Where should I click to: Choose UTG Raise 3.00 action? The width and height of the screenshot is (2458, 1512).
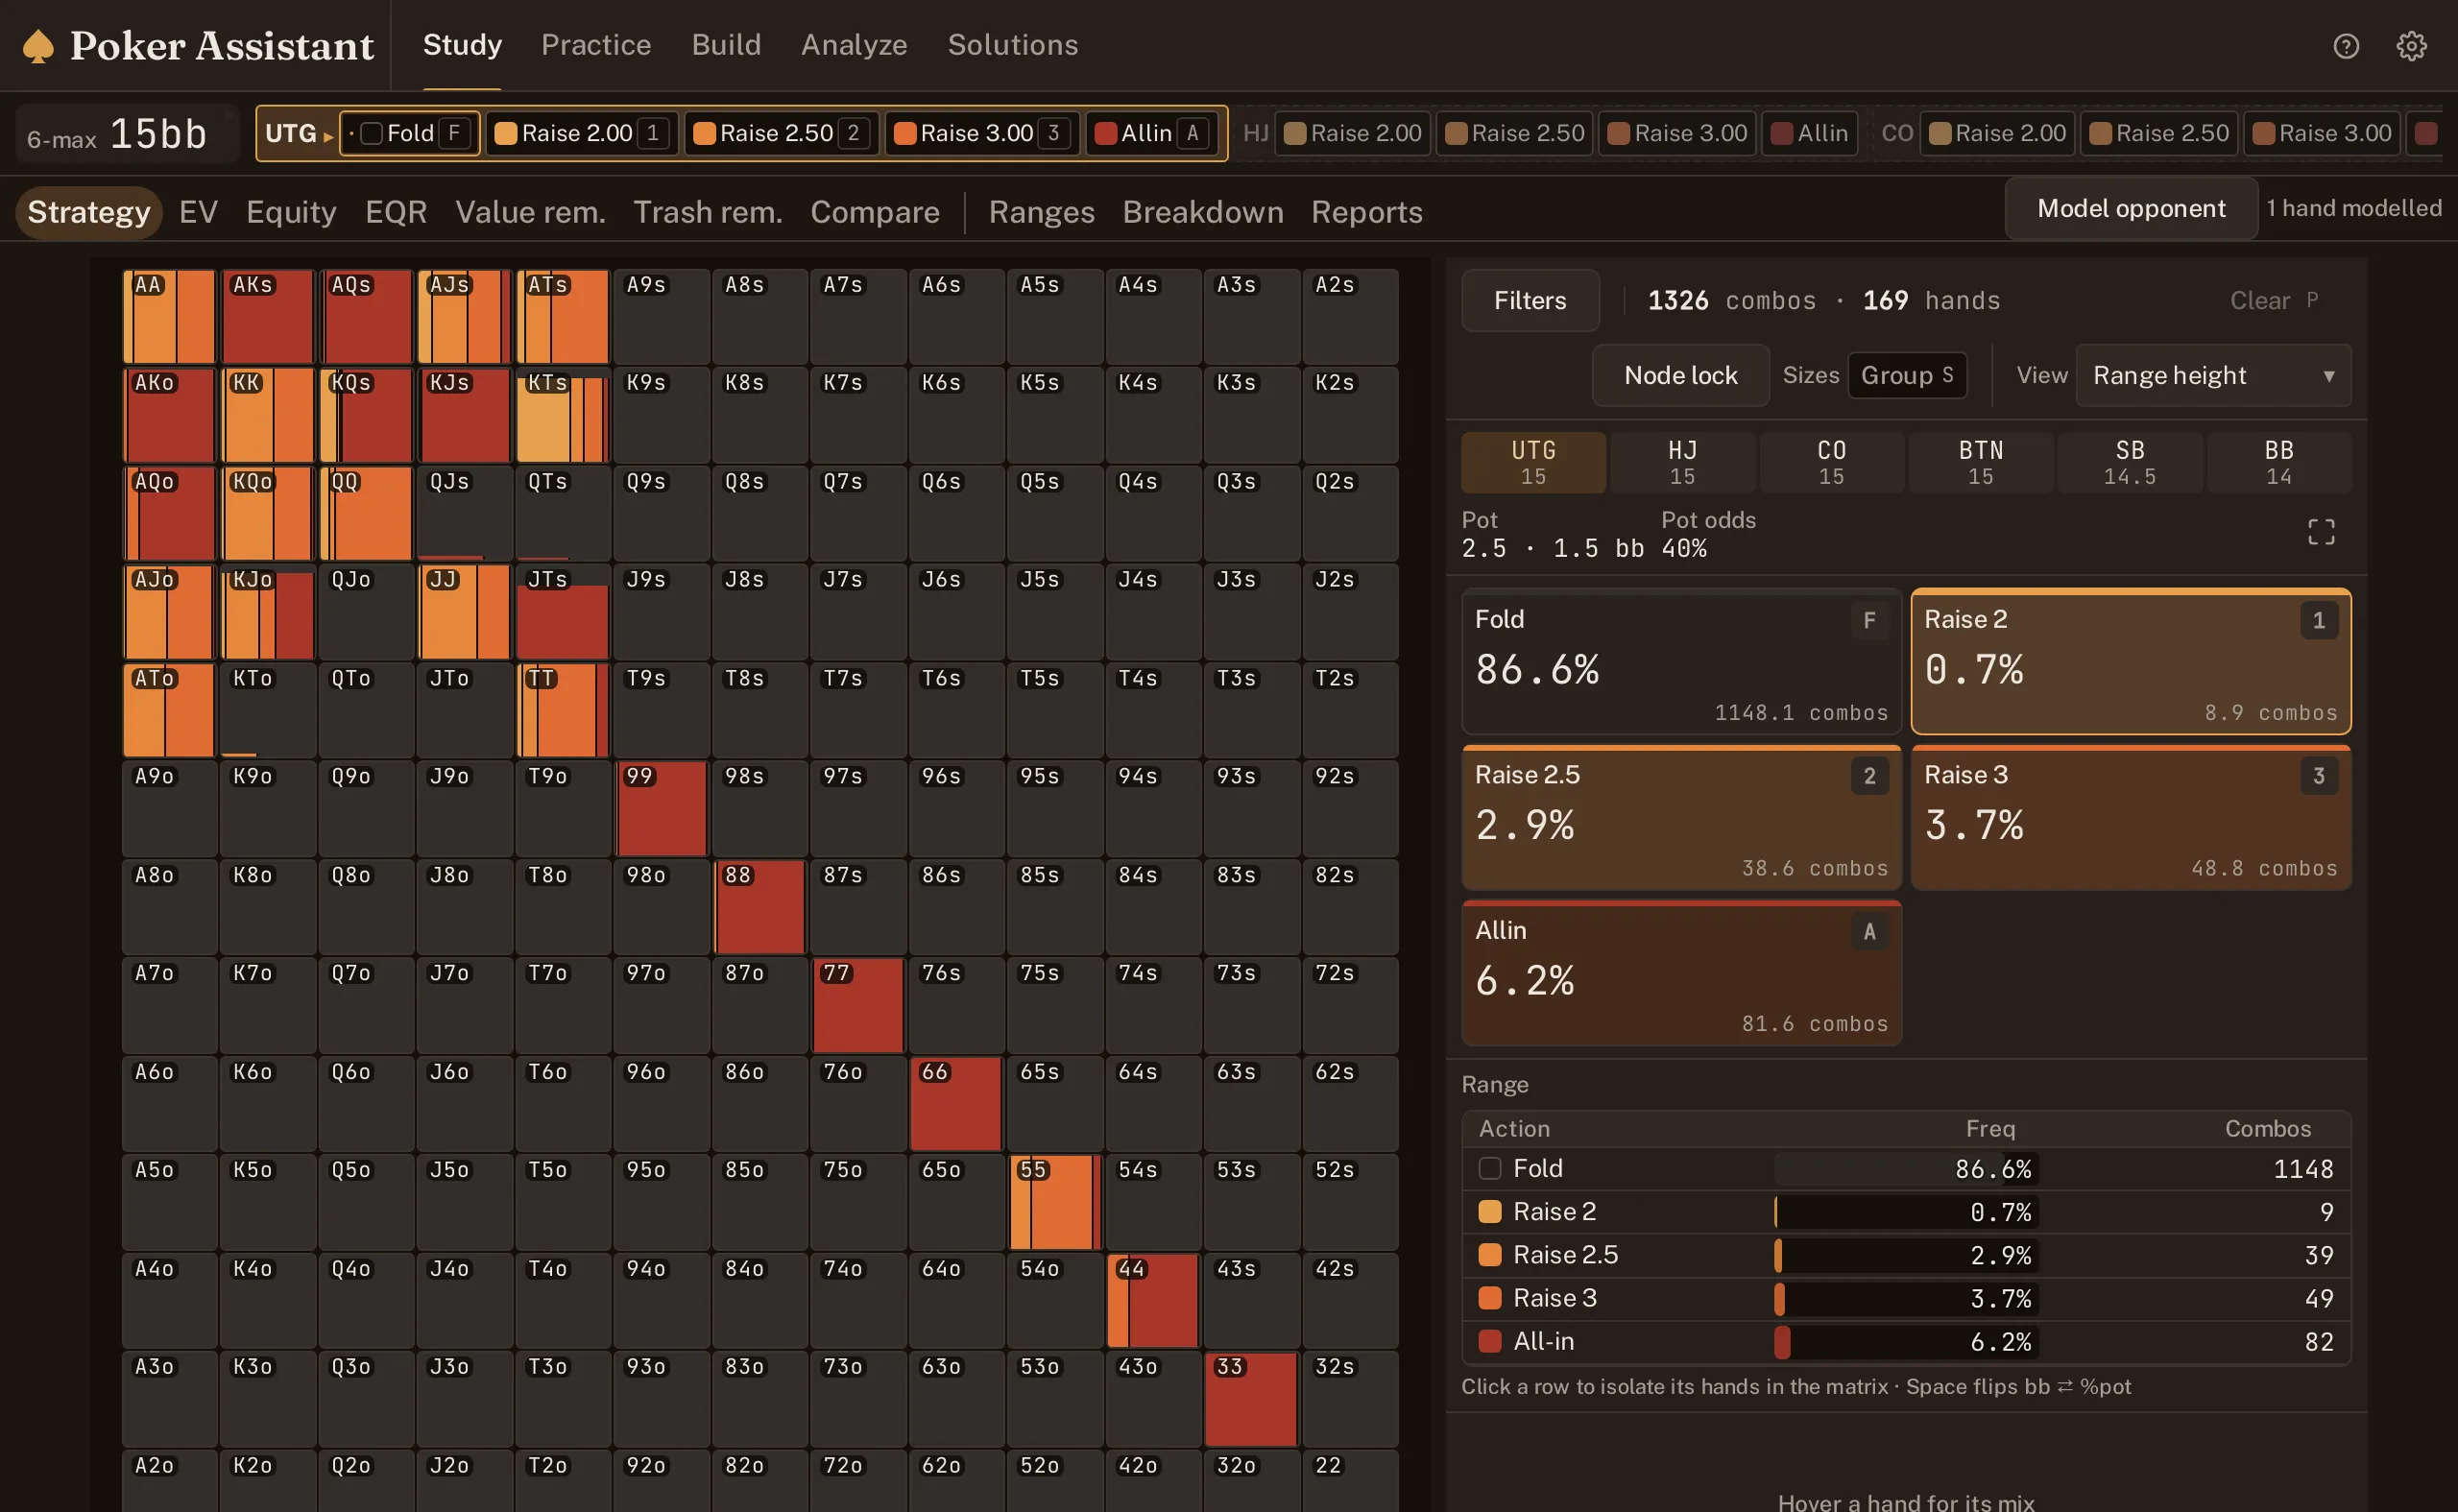[x=981, y=134]
